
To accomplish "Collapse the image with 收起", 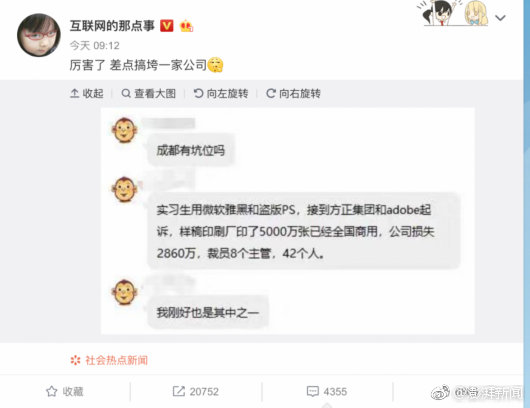I will 87,93.
